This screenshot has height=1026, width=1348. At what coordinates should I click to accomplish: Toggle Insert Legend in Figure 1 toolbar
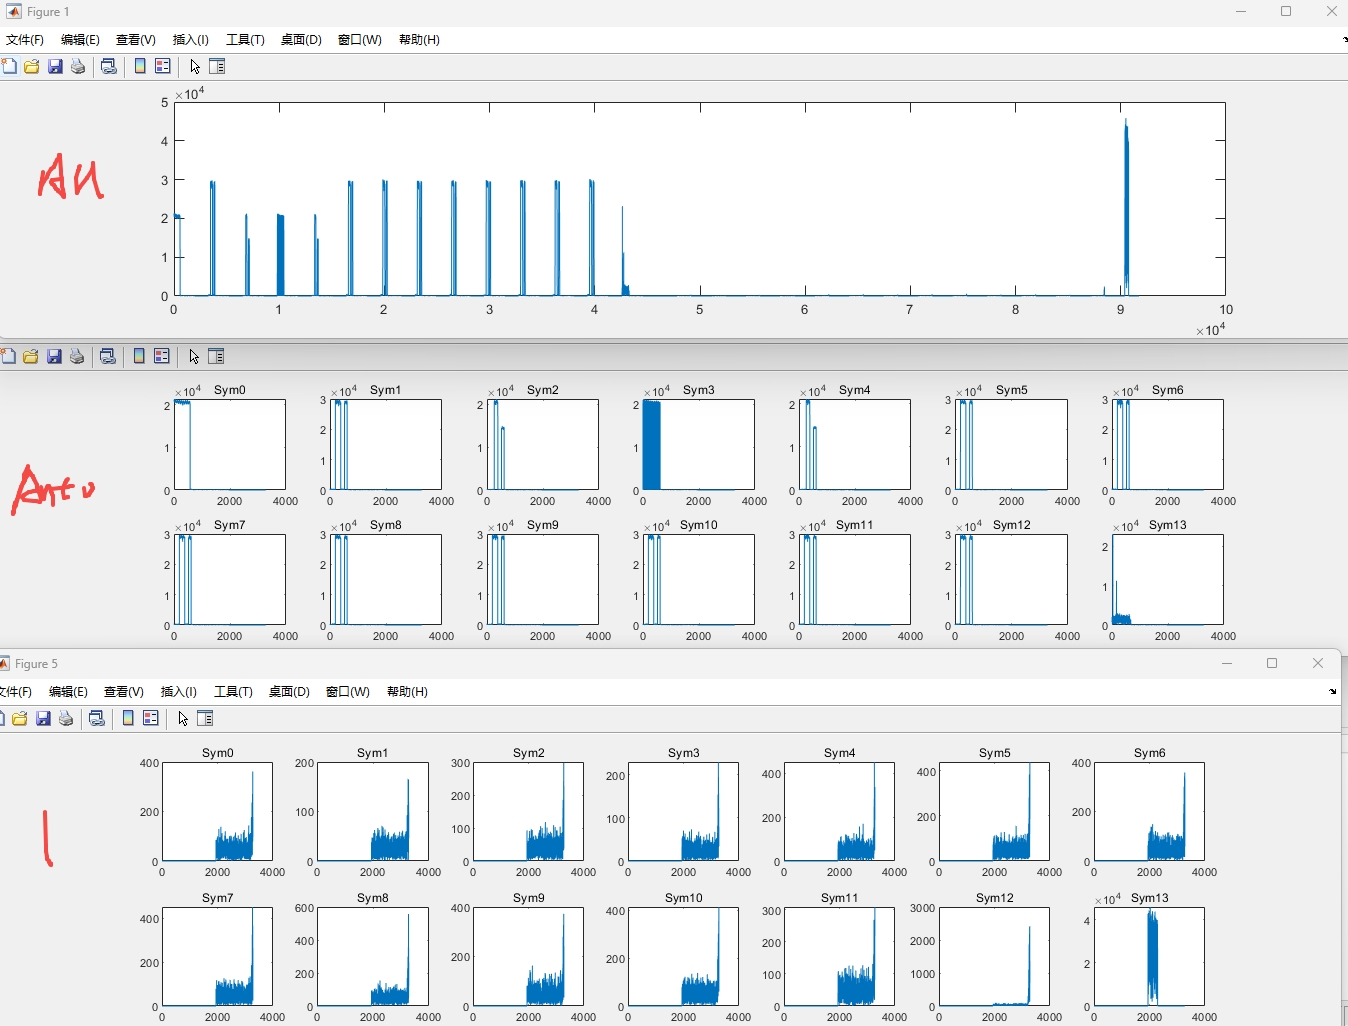coord(163,66)
